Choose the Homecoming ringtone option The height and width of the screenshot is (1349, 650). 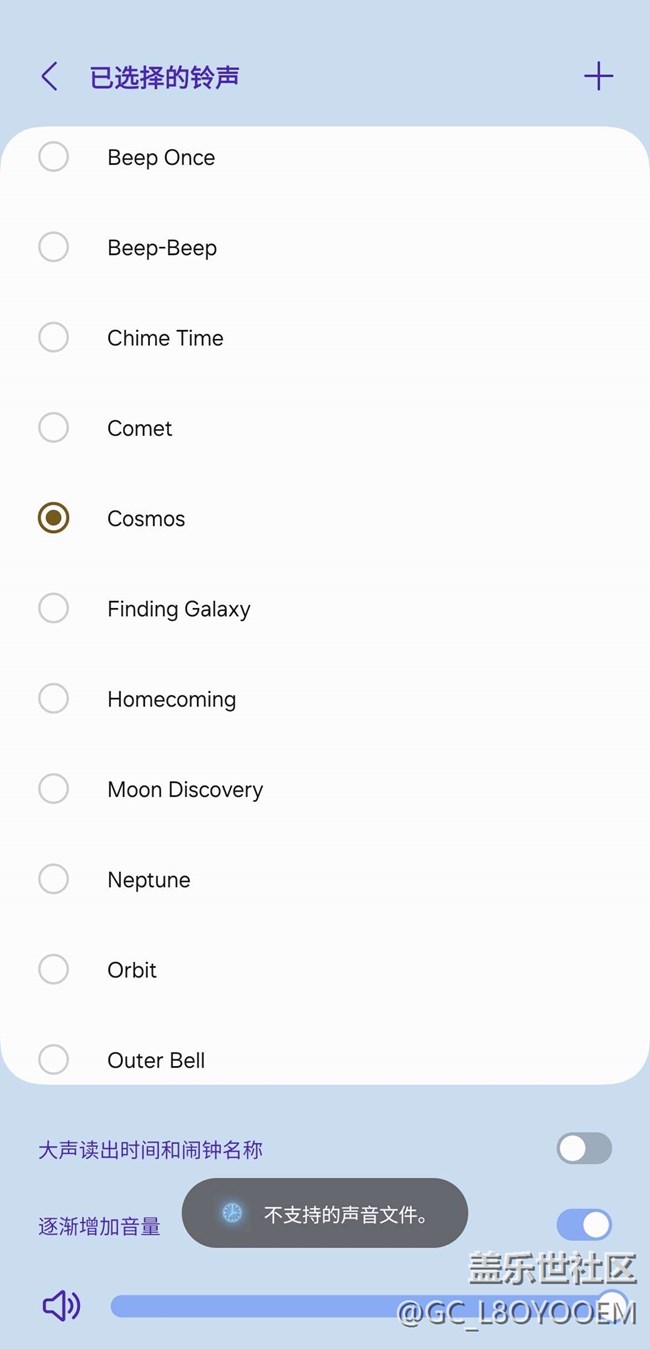coord(53,698)
